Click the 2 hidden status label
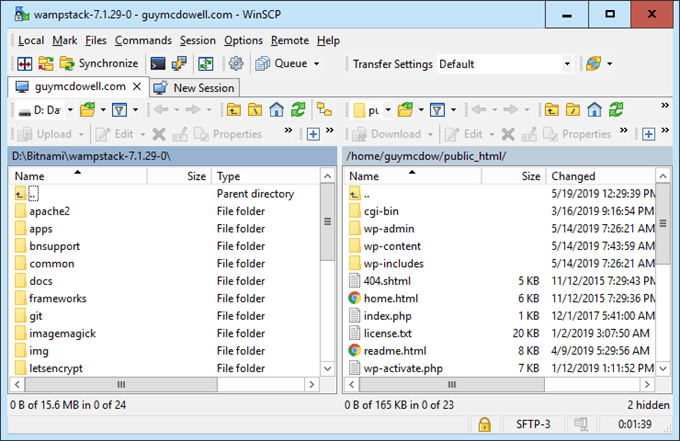The height and width of the screenshot is (441, 680). [648, 405]
